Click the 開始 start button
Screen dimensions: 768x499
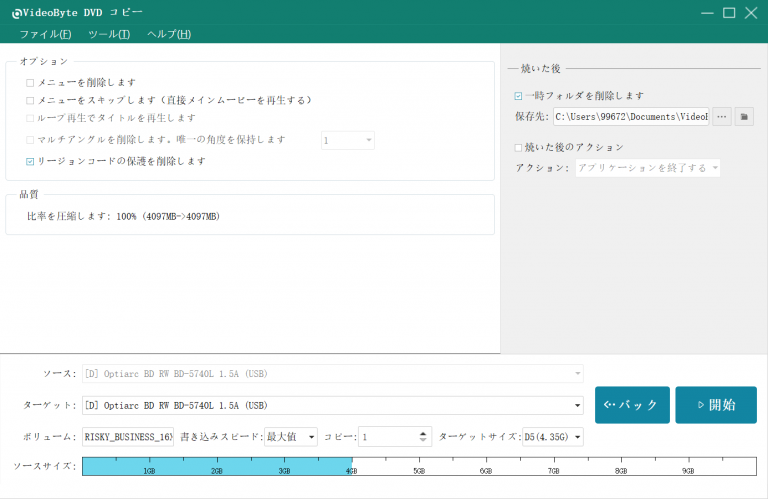pyautogui.click(x=715, y=405)
